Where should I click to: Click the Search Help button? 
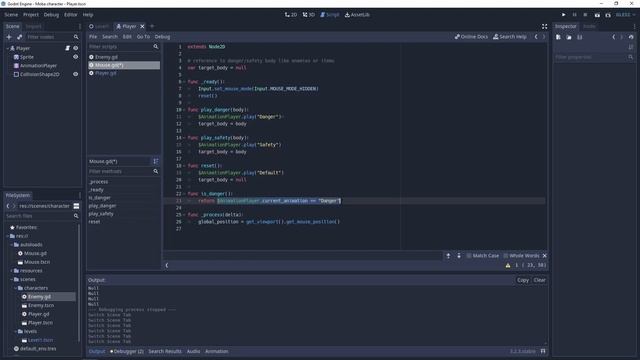coord(510,37)
